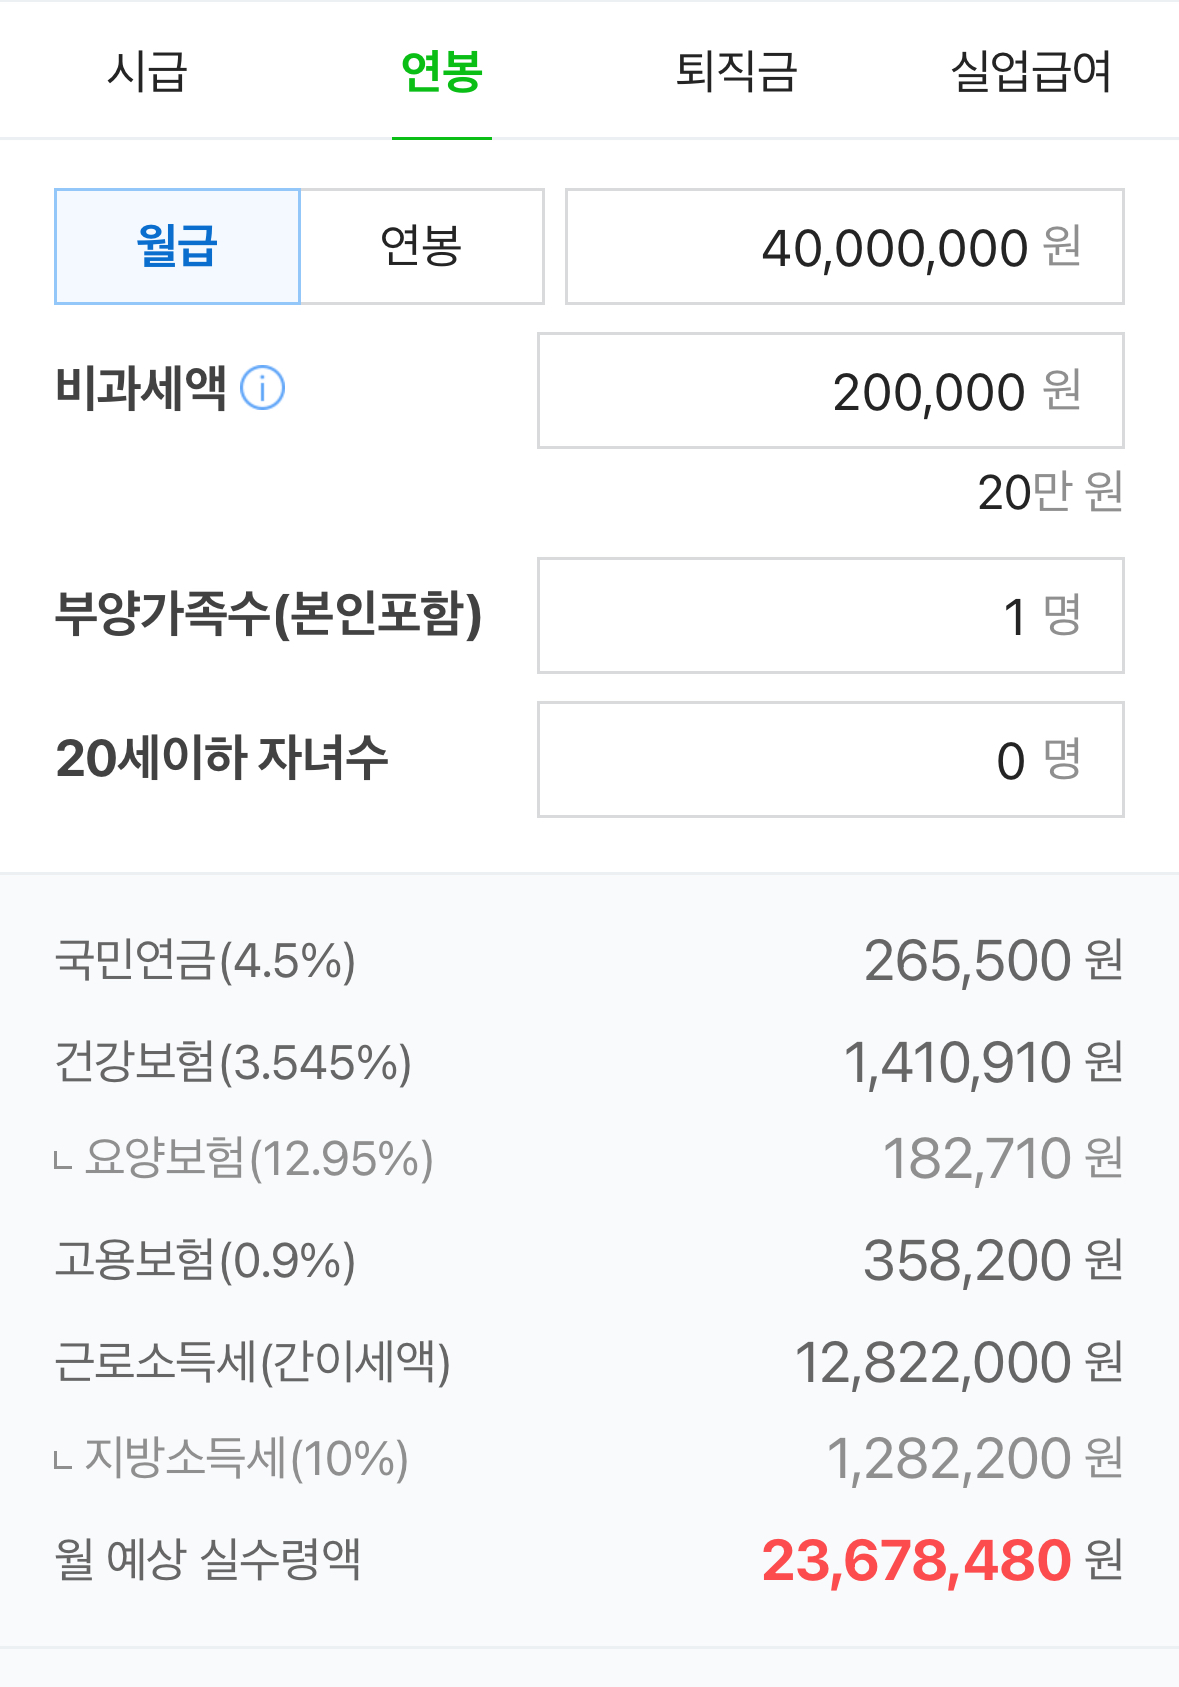This screenshot has width=1179, height=1687.
Task: Tap the 20만 원 helper text
Action: pyautogui.click(x=1050, y=492)
